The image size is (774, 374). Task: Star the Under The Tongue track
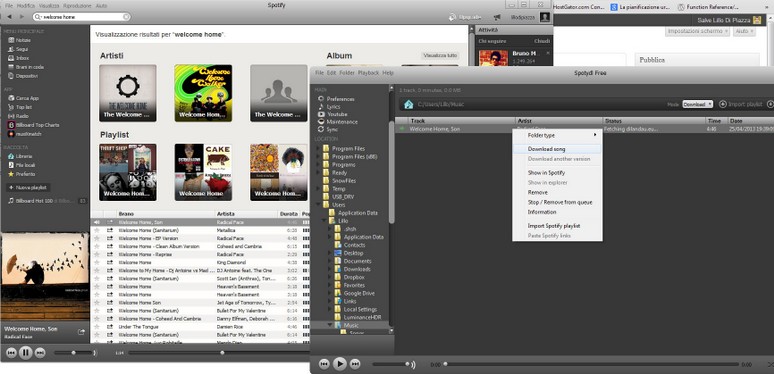tap(97, 327)
